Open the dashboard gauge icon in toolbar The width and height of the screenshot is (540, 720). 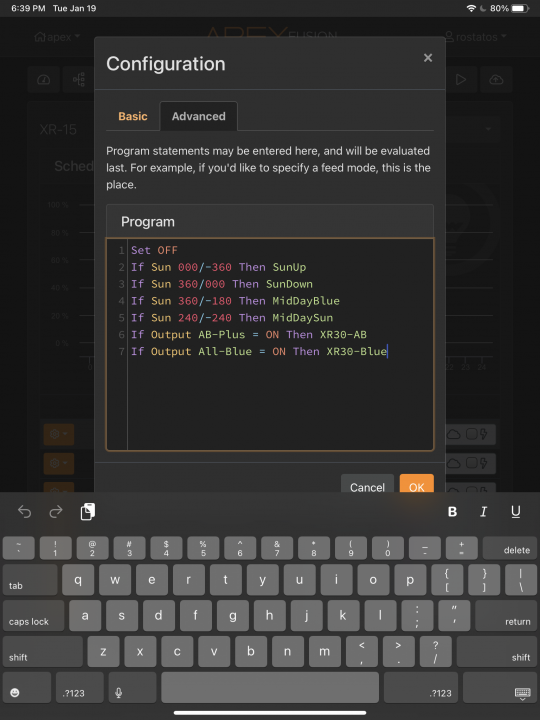[44, 80]
